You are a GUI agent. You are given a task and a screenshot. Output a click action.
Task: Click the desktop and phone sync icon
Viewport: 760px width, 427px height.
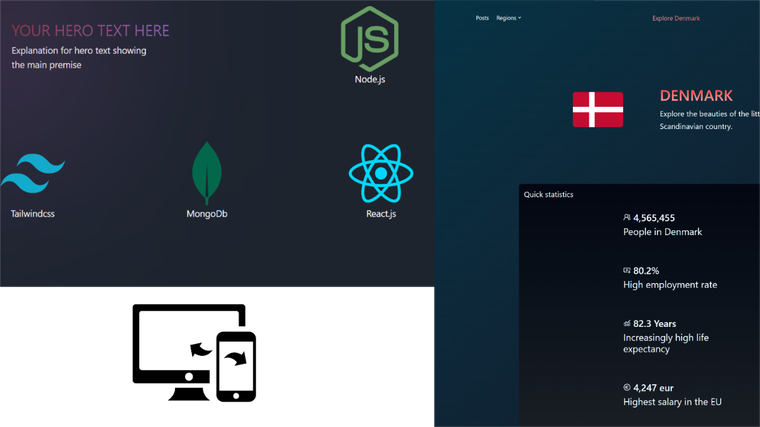[x=194, y=353]
